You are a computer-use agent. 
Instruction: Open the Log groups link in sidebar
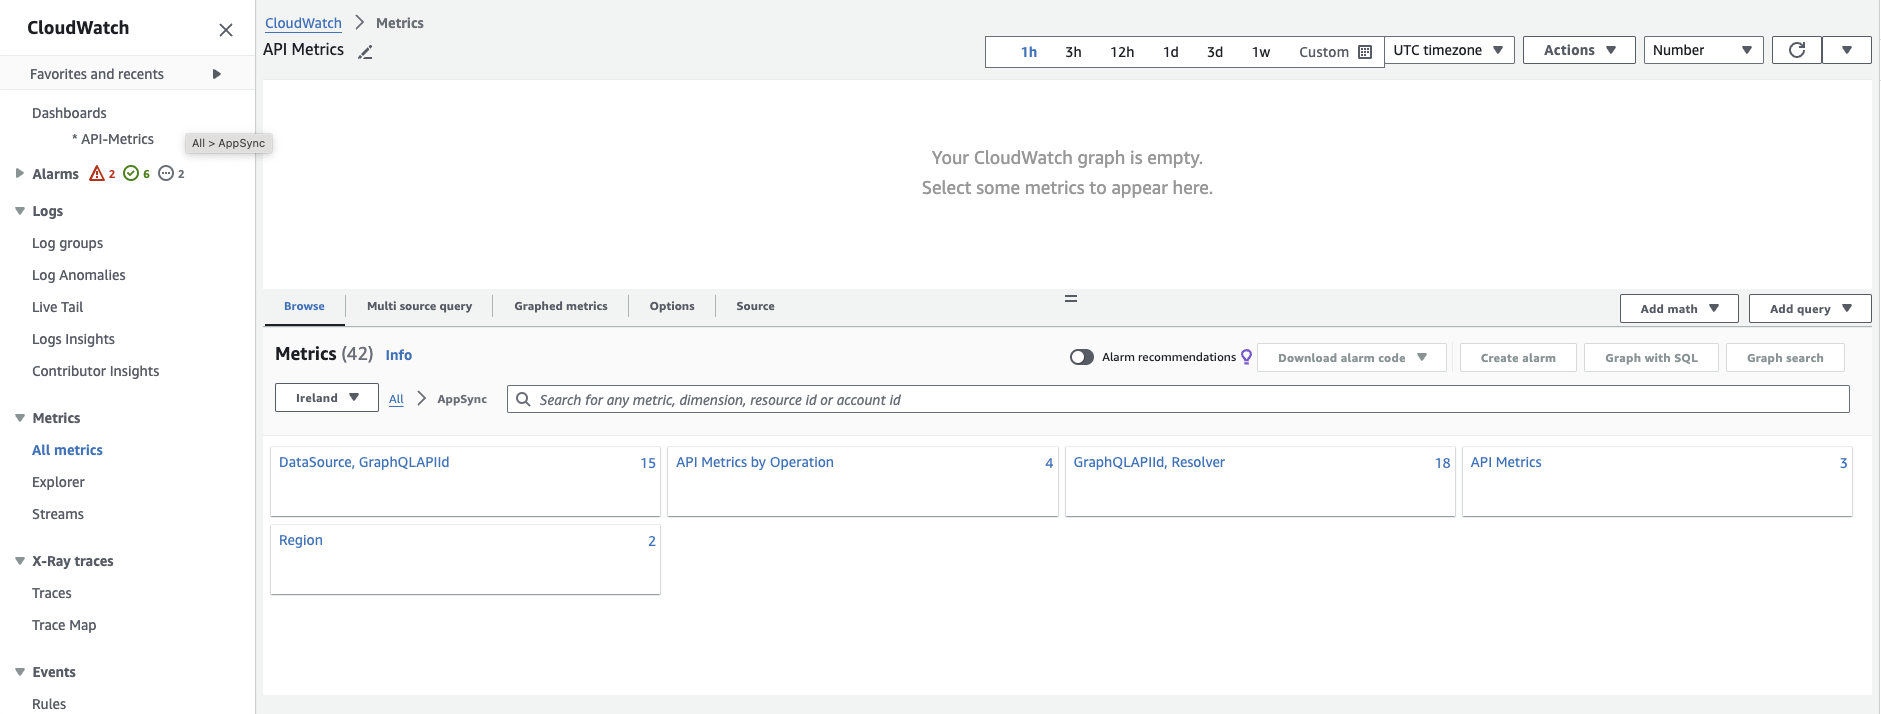pyautogui.click(x=67, y=243)
